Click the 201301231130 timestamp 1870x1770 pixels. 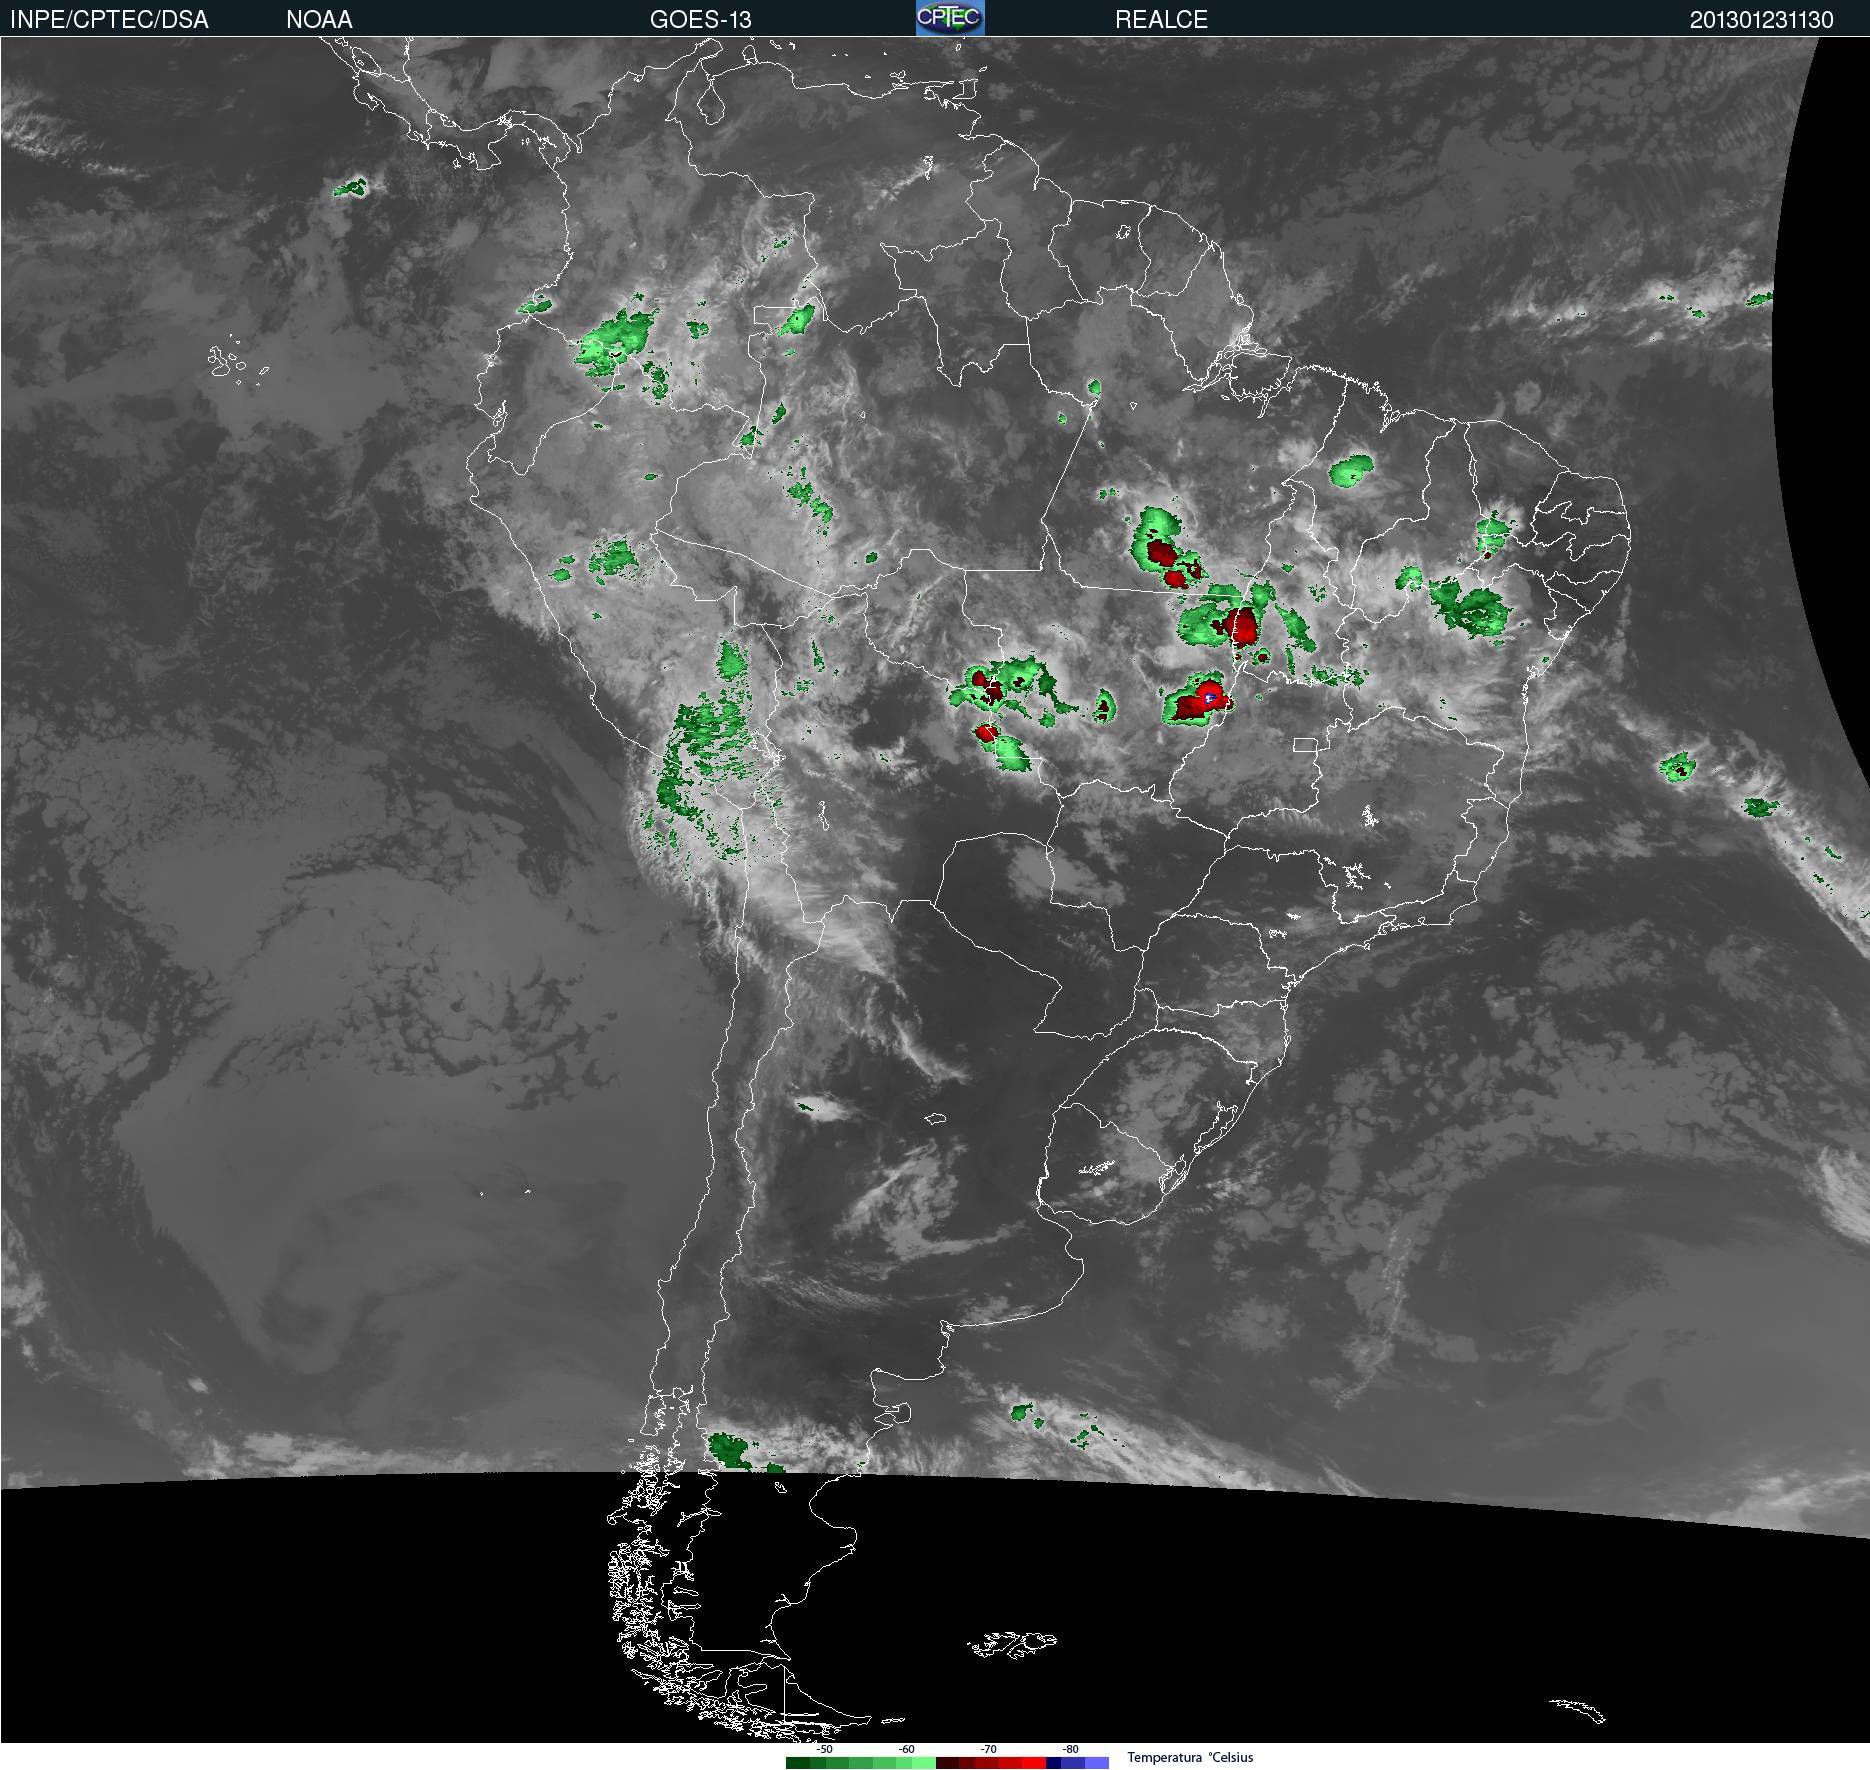pyautogui.click(x=1761, y=19)
